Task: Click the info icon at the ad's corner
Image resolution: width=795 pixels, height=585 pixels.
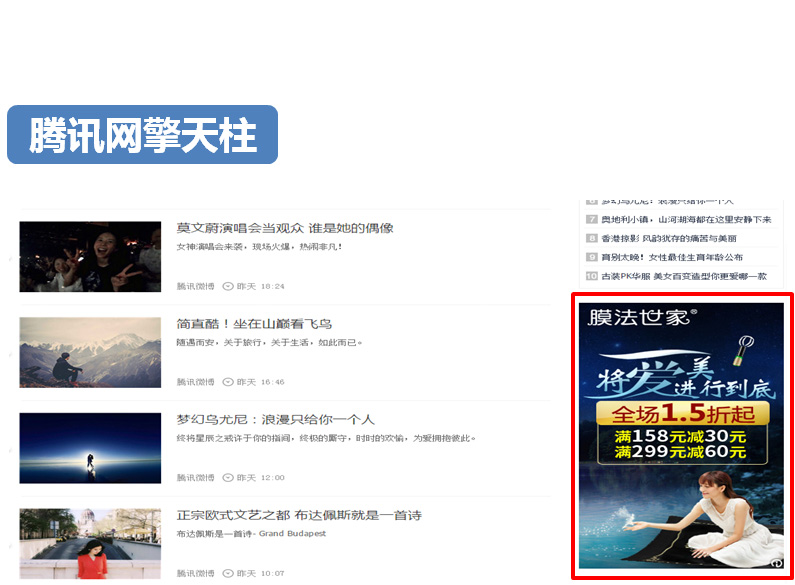Action: (x=776, y=563)
